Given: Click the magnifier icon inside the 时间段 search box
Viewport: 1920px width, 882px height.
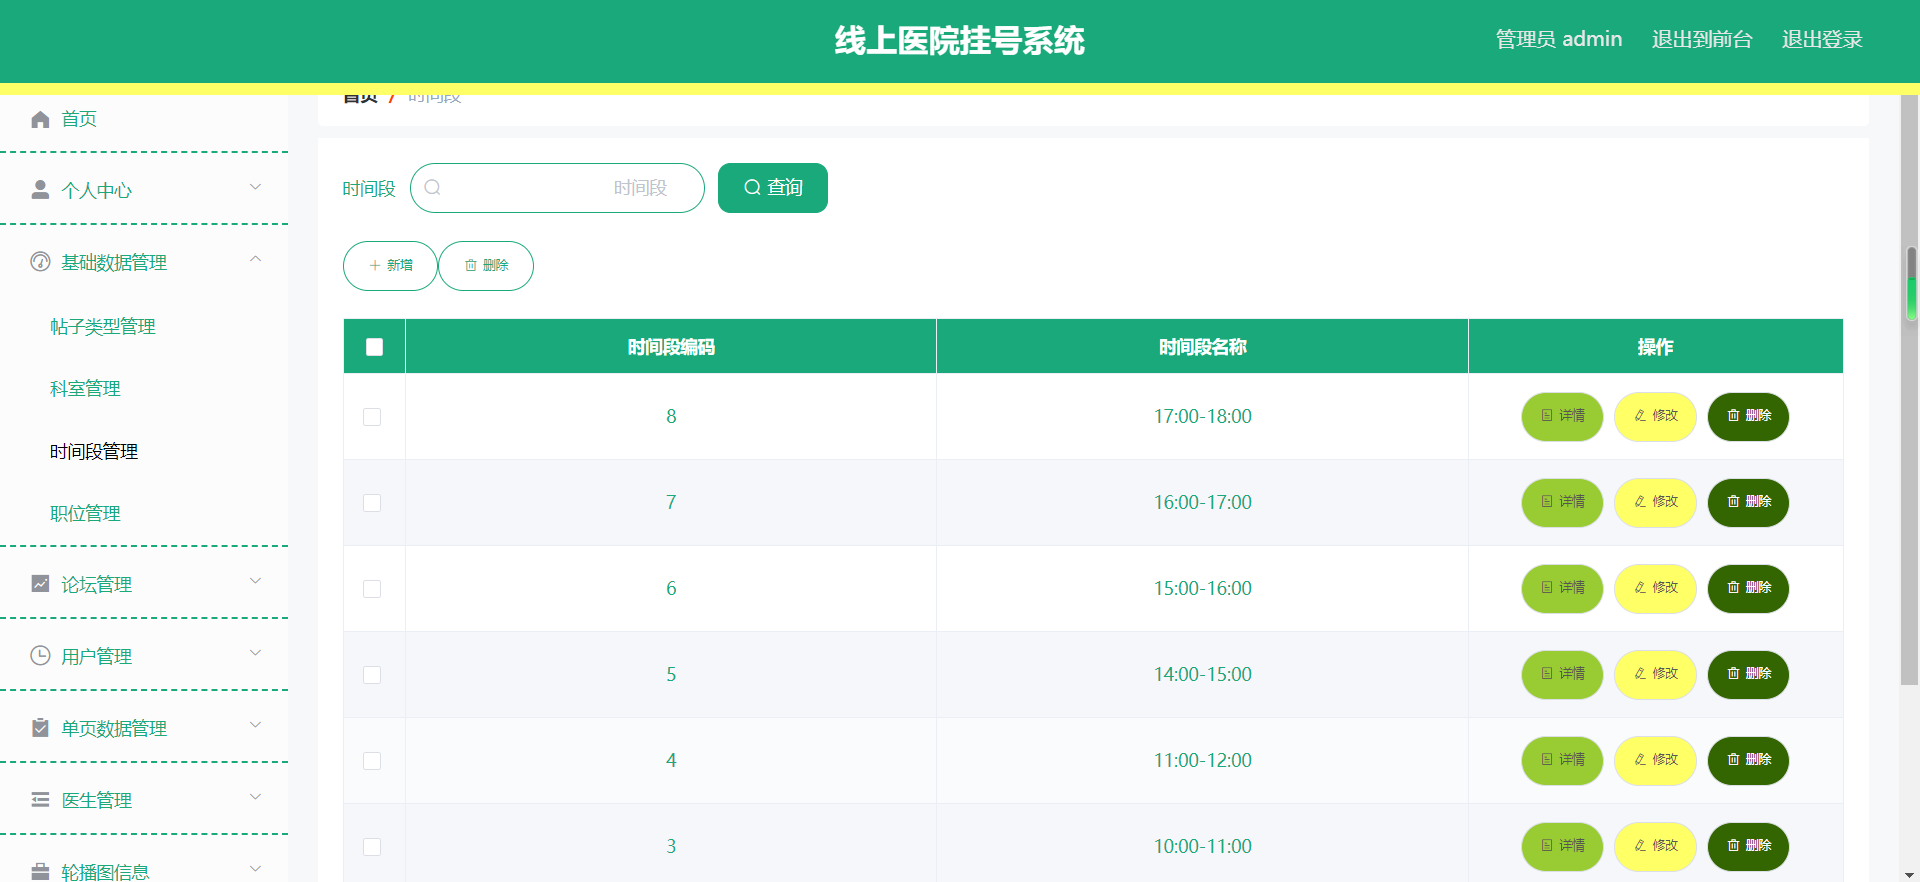Looking at the screenshot, I should coord(432,188).
